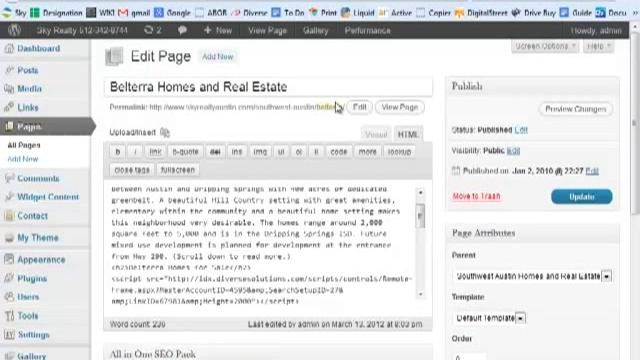640x360 pixels.
Task: Open the Contact section
Action: point(32,216)
